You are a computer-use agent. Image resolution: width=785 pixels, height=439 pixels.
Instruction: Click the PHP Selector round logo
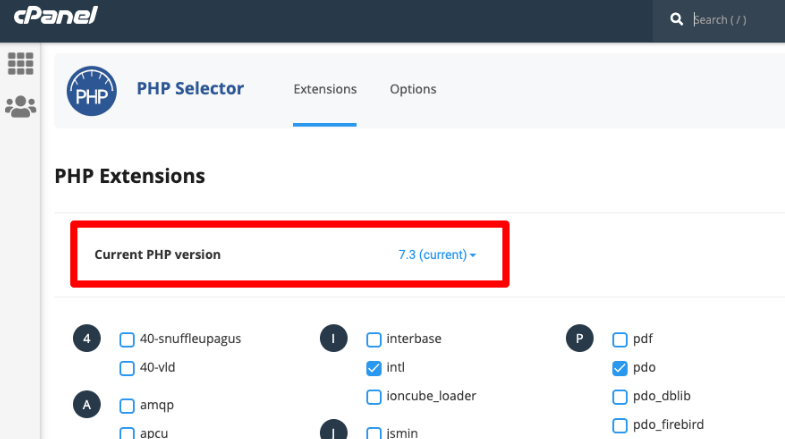(92, 91)
